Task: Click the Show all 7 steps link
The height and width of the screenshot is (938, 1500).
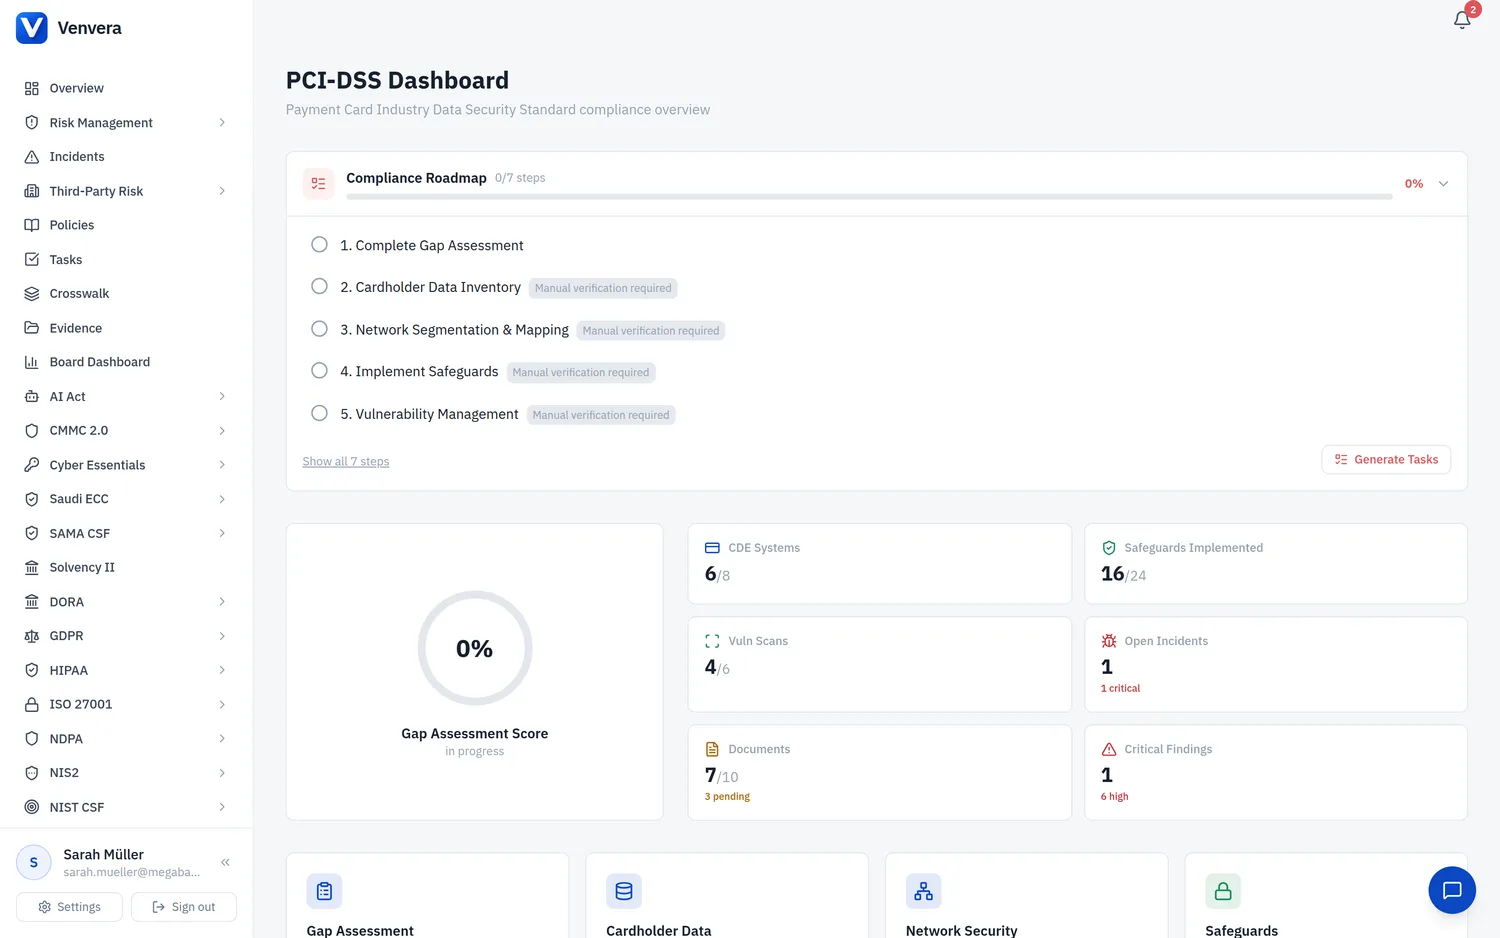Action: (x=346, y=461)
